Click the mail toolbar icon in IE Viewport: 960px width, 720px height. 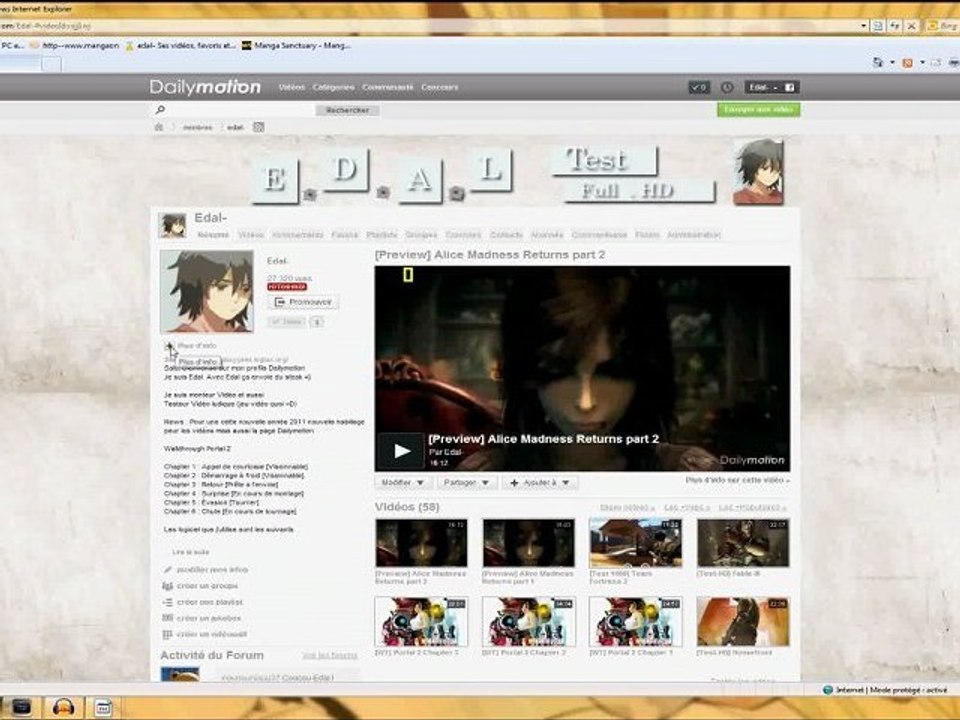[x=936, y=62]
